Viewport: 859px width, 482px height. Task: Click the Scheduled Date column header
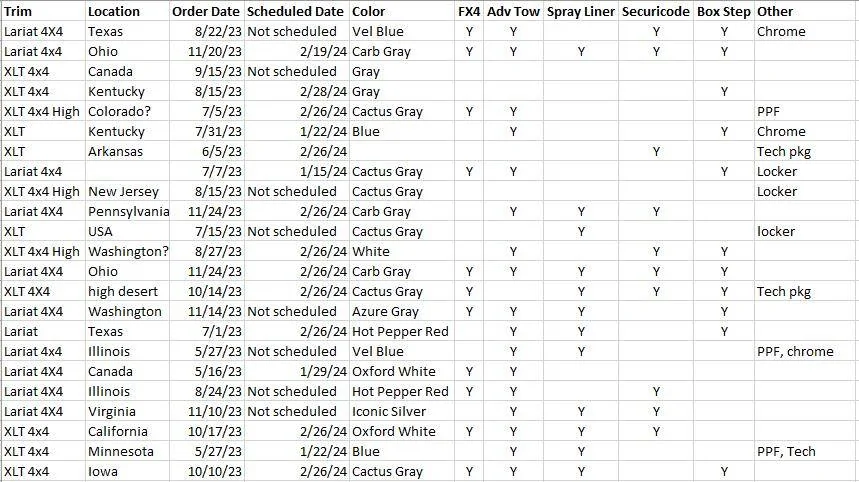click(x=297, y=11)
